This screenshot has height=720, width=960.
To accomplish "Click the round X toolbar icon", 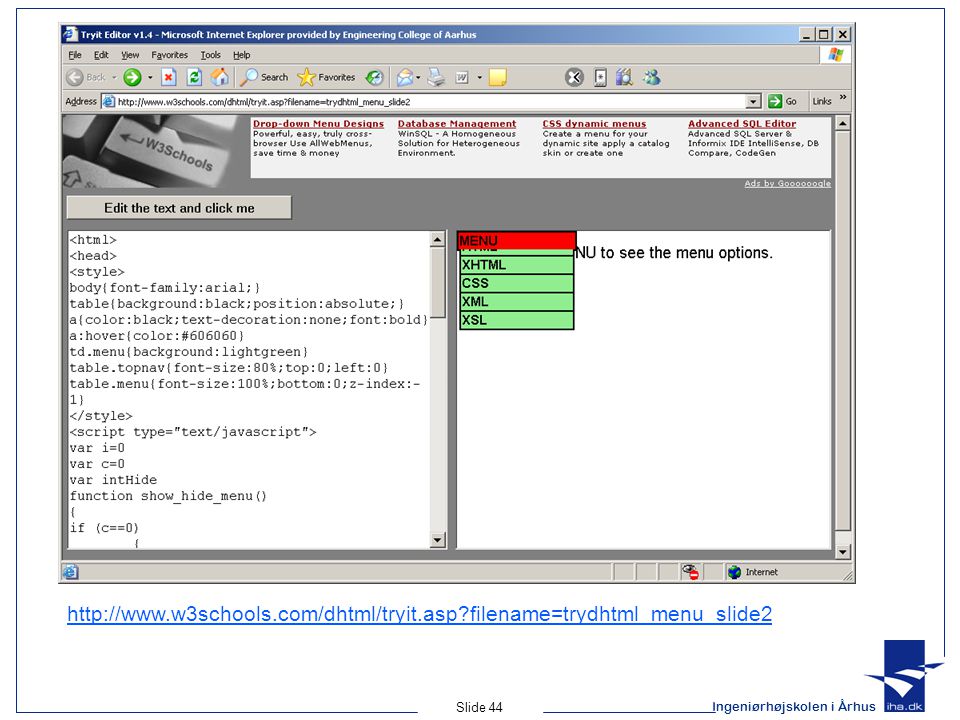I will point(574,77).
